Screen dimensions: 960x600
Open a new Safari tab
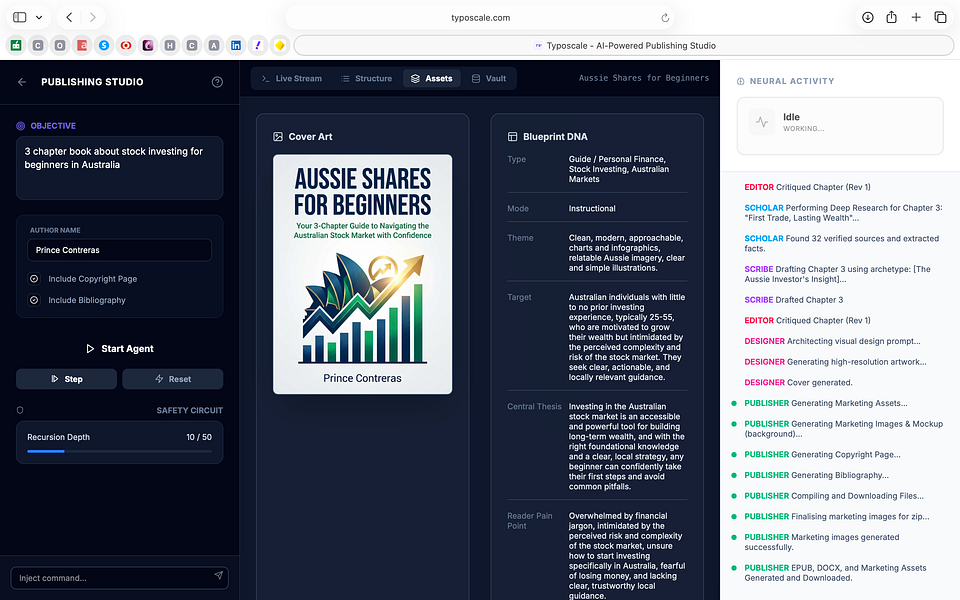click(x=916, y=17)
